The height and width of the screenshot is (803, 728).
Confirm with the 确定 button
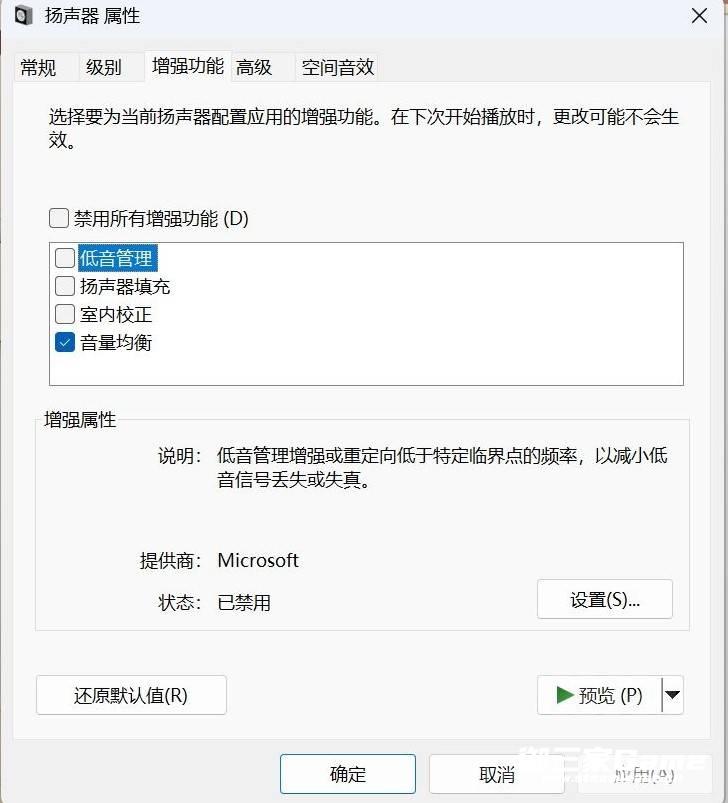(348, 774)
